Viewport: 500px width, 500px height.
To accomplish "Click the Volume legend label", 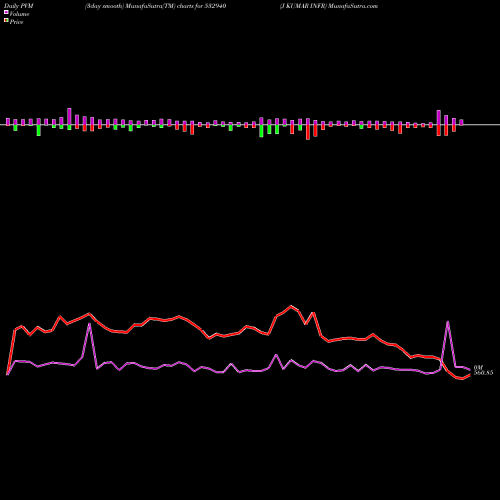I will [x=19, y=14].
